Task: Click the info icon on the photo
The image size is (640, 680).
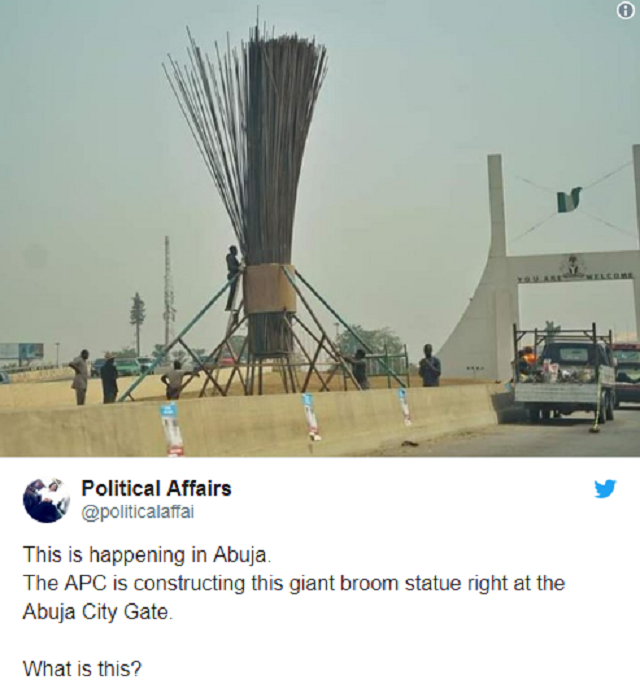Action: 625,12
